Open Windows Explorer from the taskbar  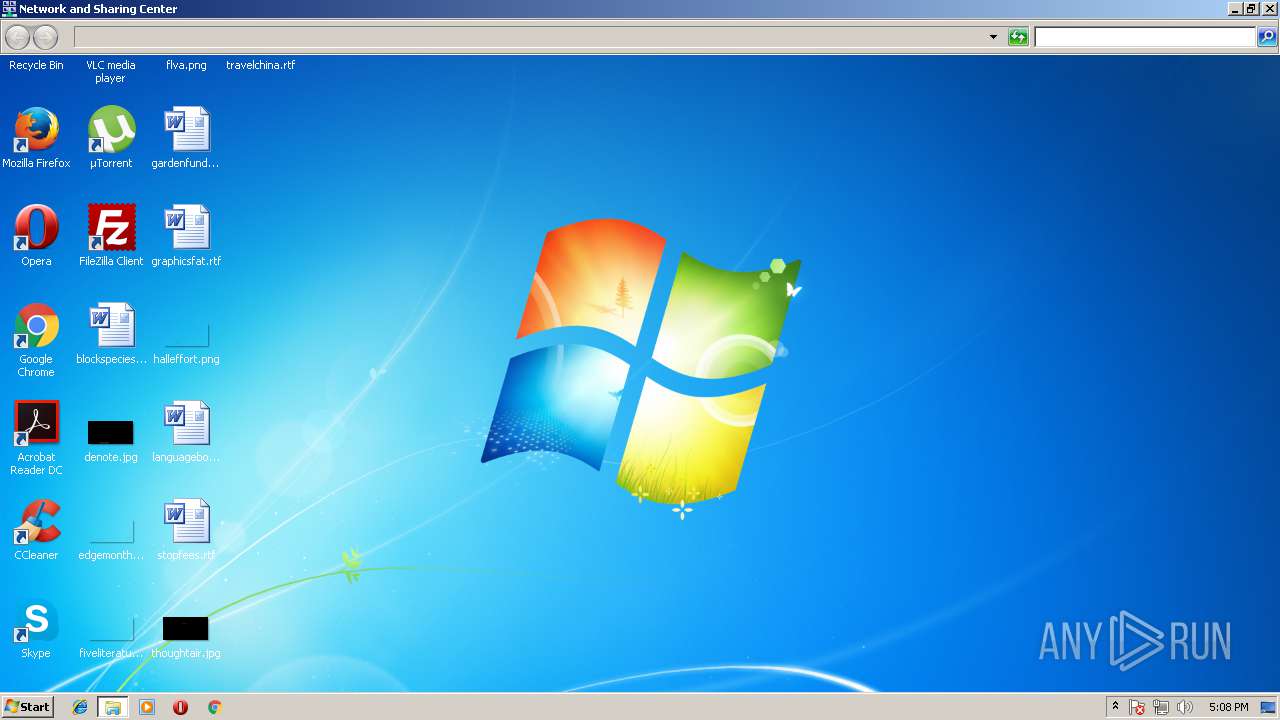113,707
